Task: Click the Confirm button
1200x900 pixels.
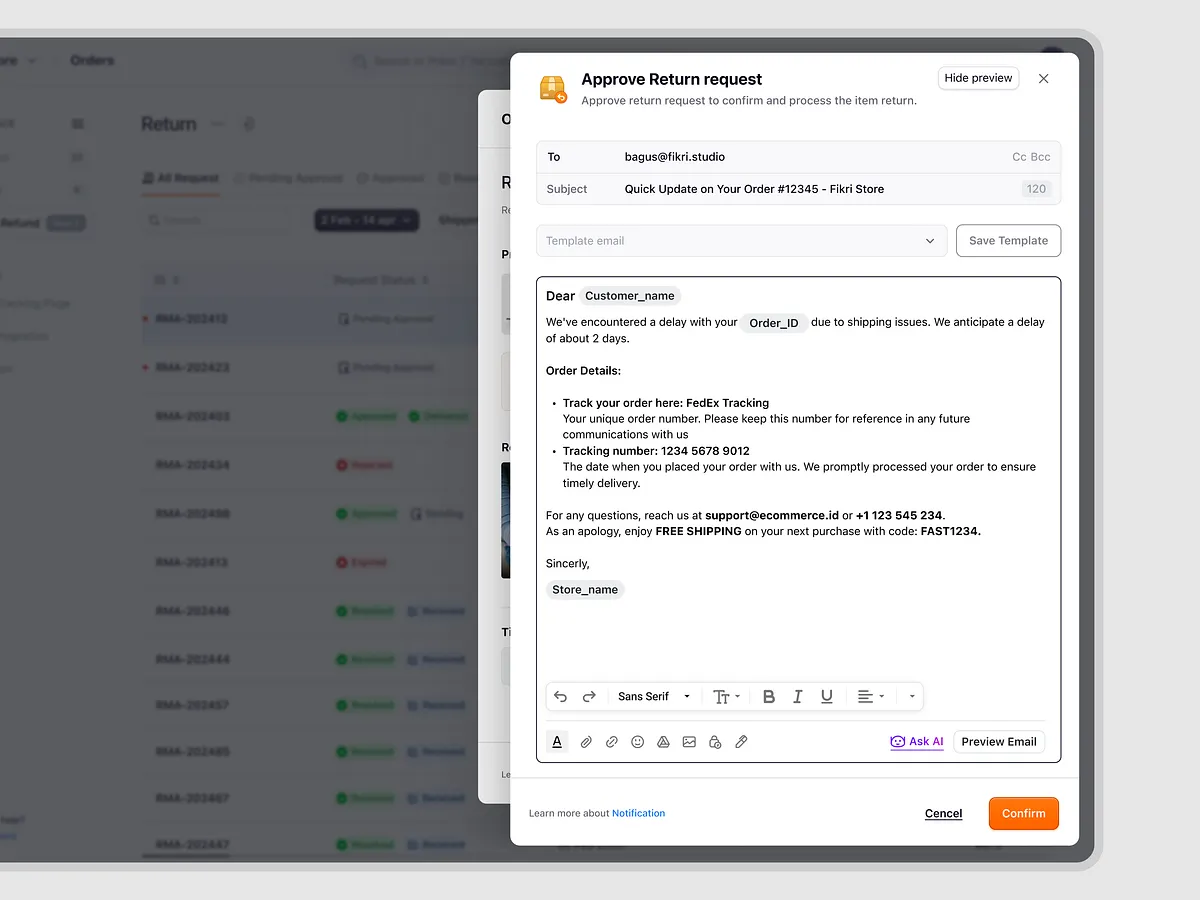Action: pyautogui.click(x=1023, y=813)
